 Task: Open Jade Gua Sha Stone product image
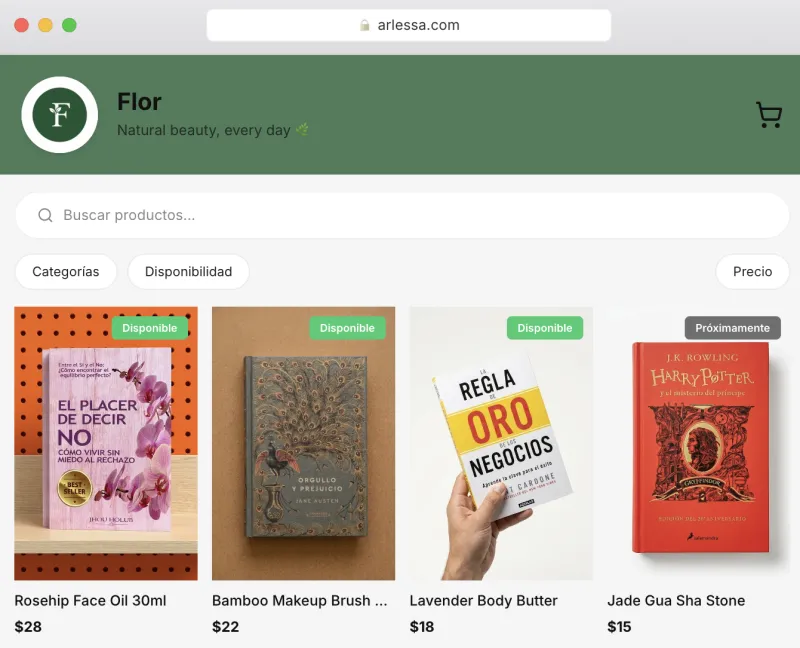(698, 443)
